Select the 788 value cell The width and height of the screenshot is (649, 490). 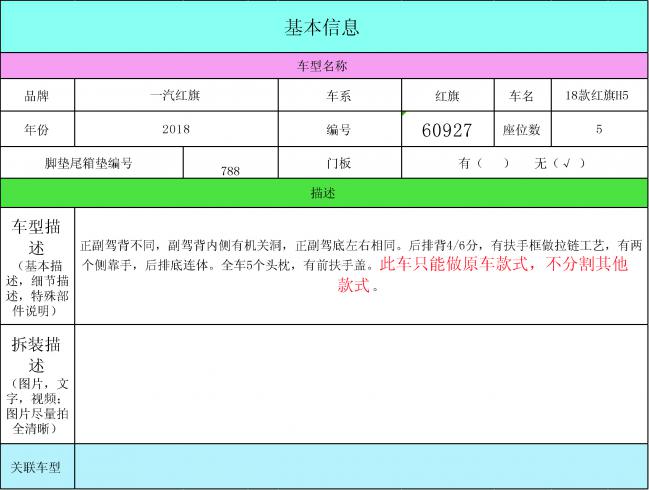pos(231,163)
